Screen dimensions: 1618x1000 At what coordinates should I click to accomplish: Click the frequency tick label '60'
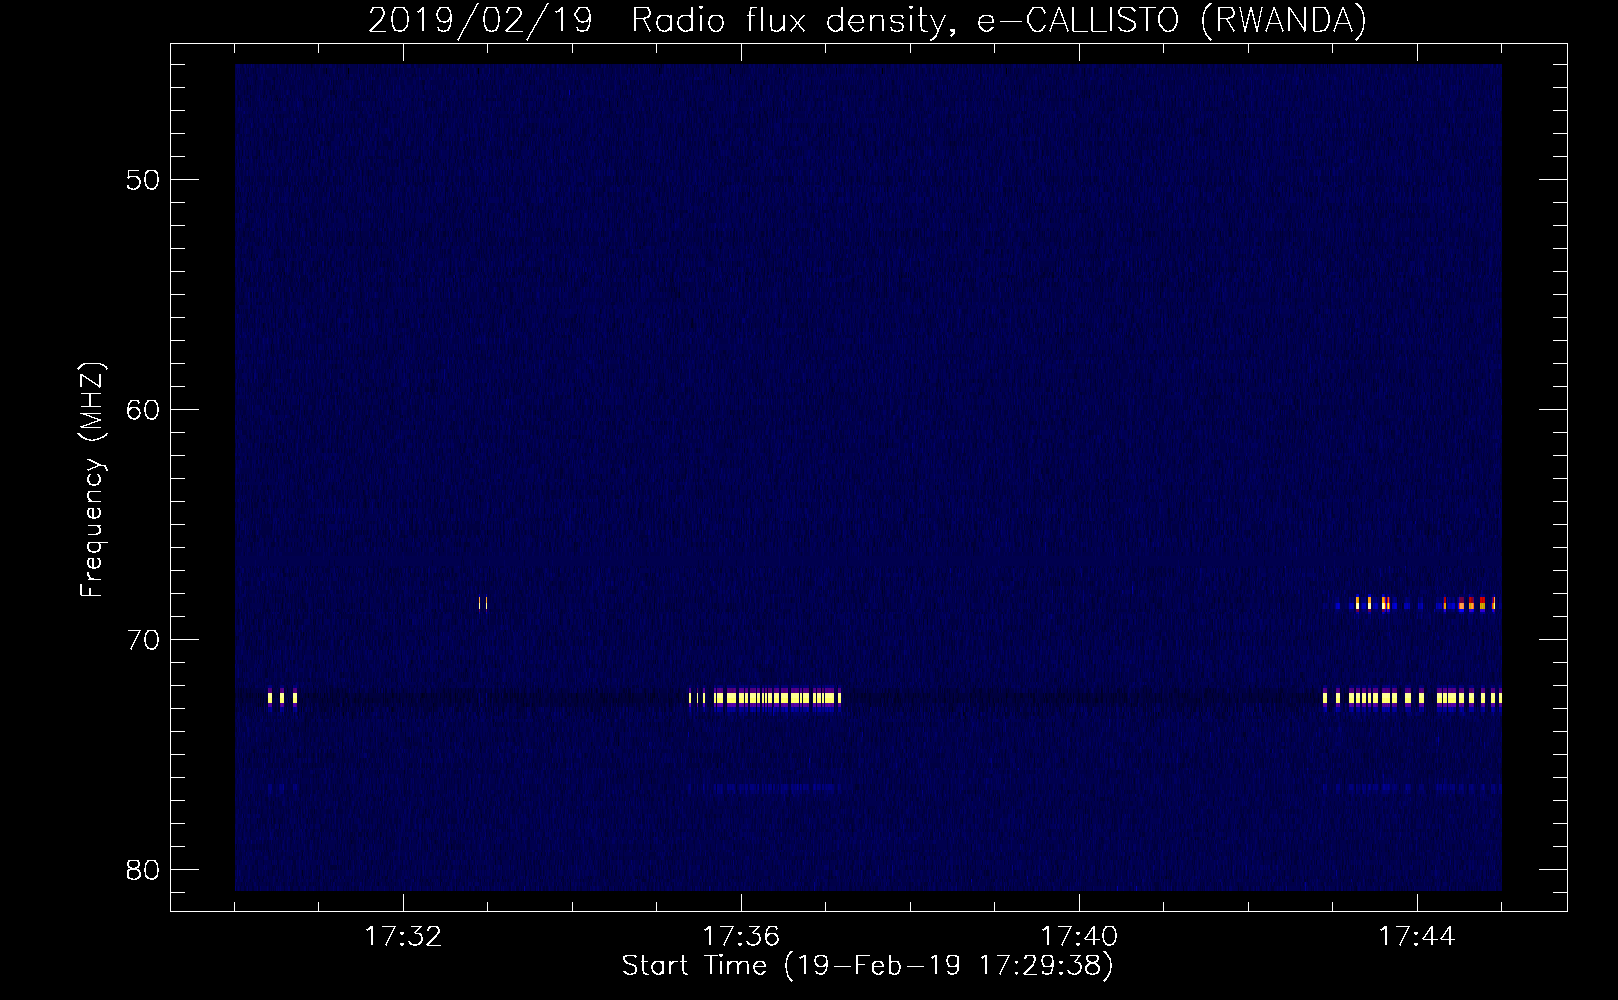tap(144, 410)
